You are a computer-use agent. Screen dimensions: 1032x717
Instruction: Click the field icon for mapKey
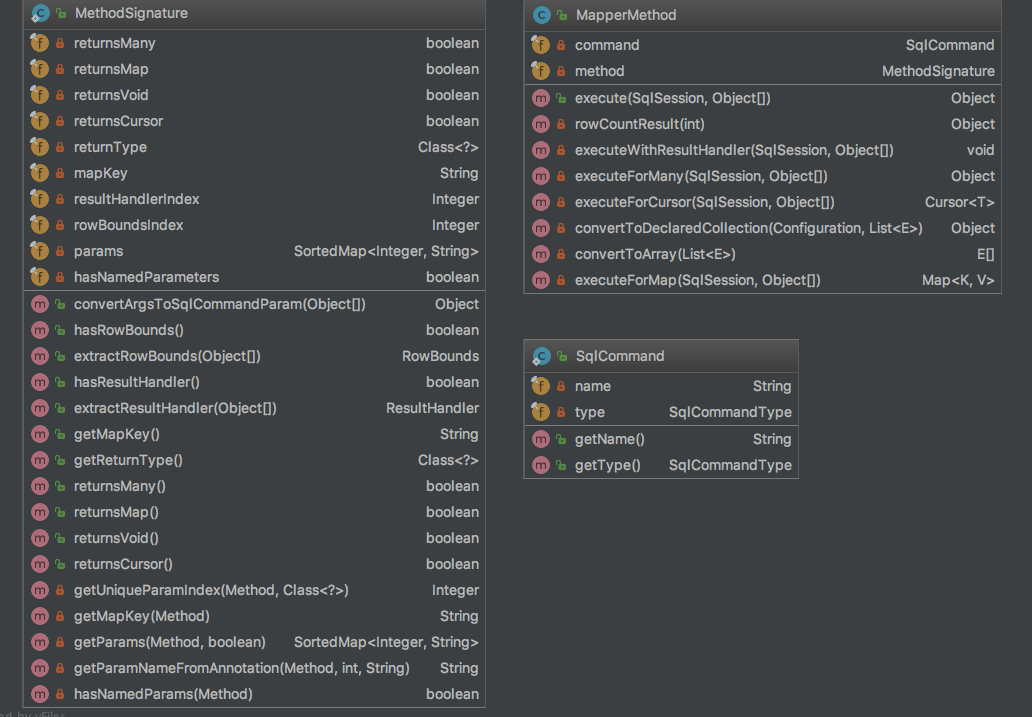pos(39,173)
